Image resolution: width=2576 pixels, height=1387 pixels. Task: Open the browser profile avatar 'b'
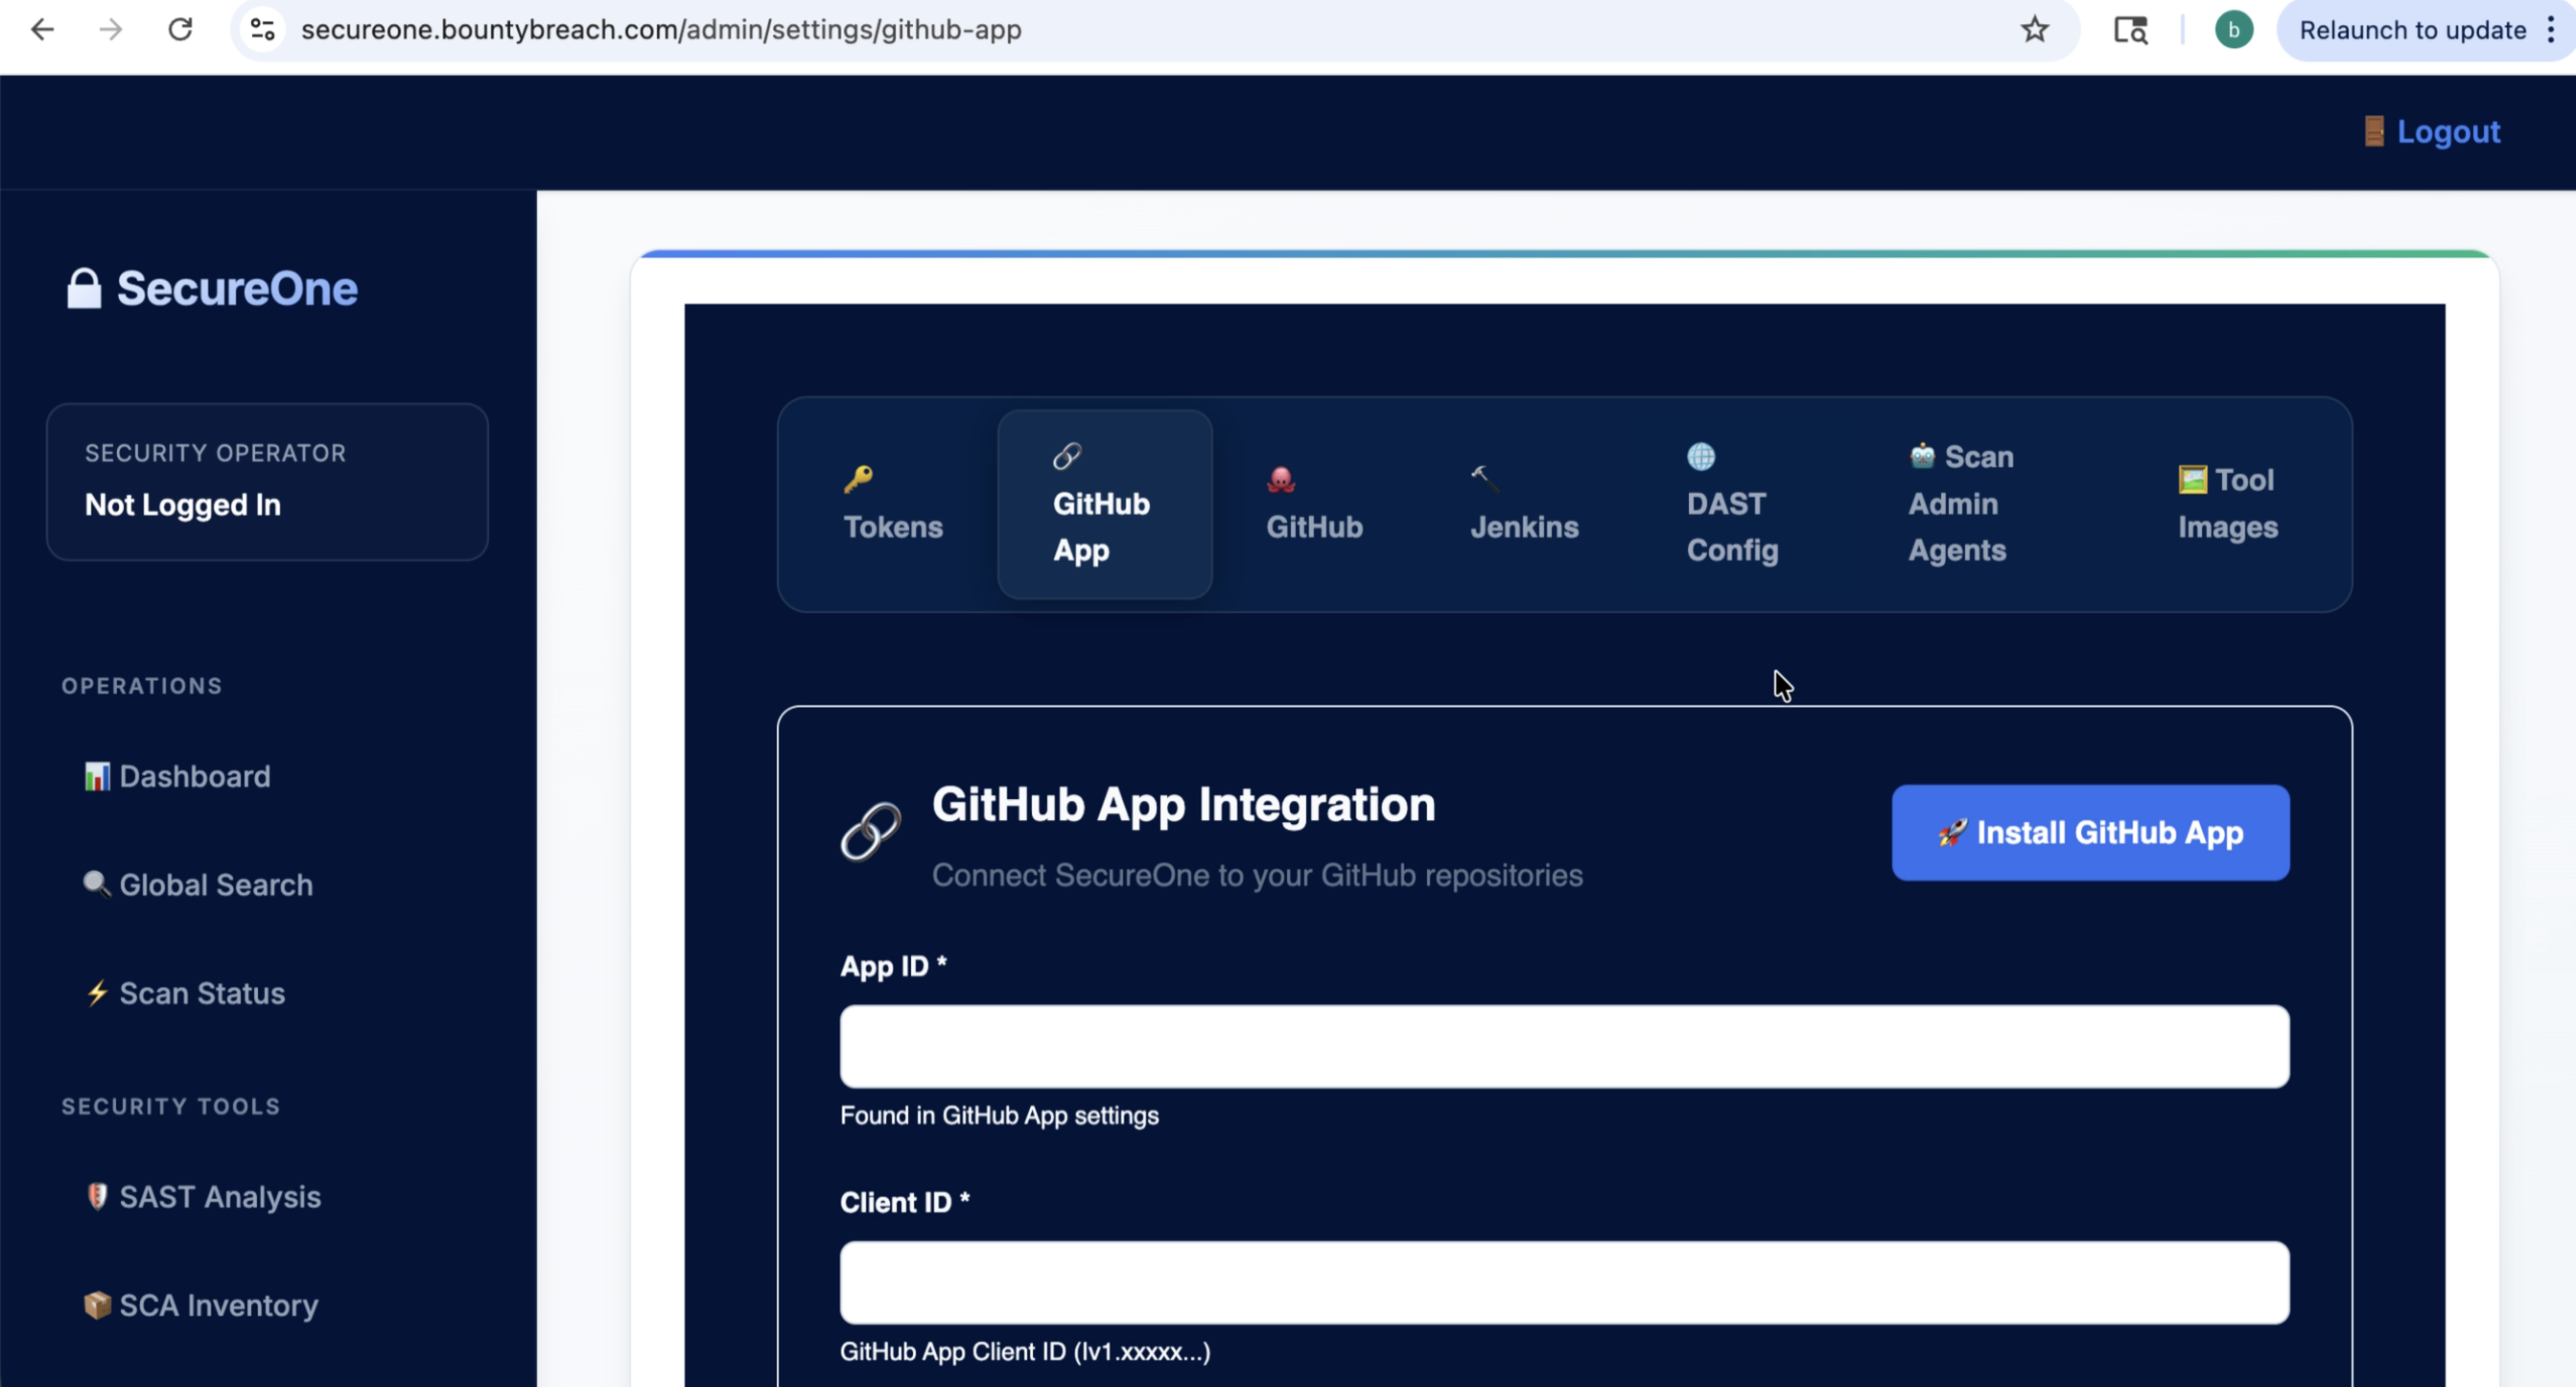(x=2233, y=30)
